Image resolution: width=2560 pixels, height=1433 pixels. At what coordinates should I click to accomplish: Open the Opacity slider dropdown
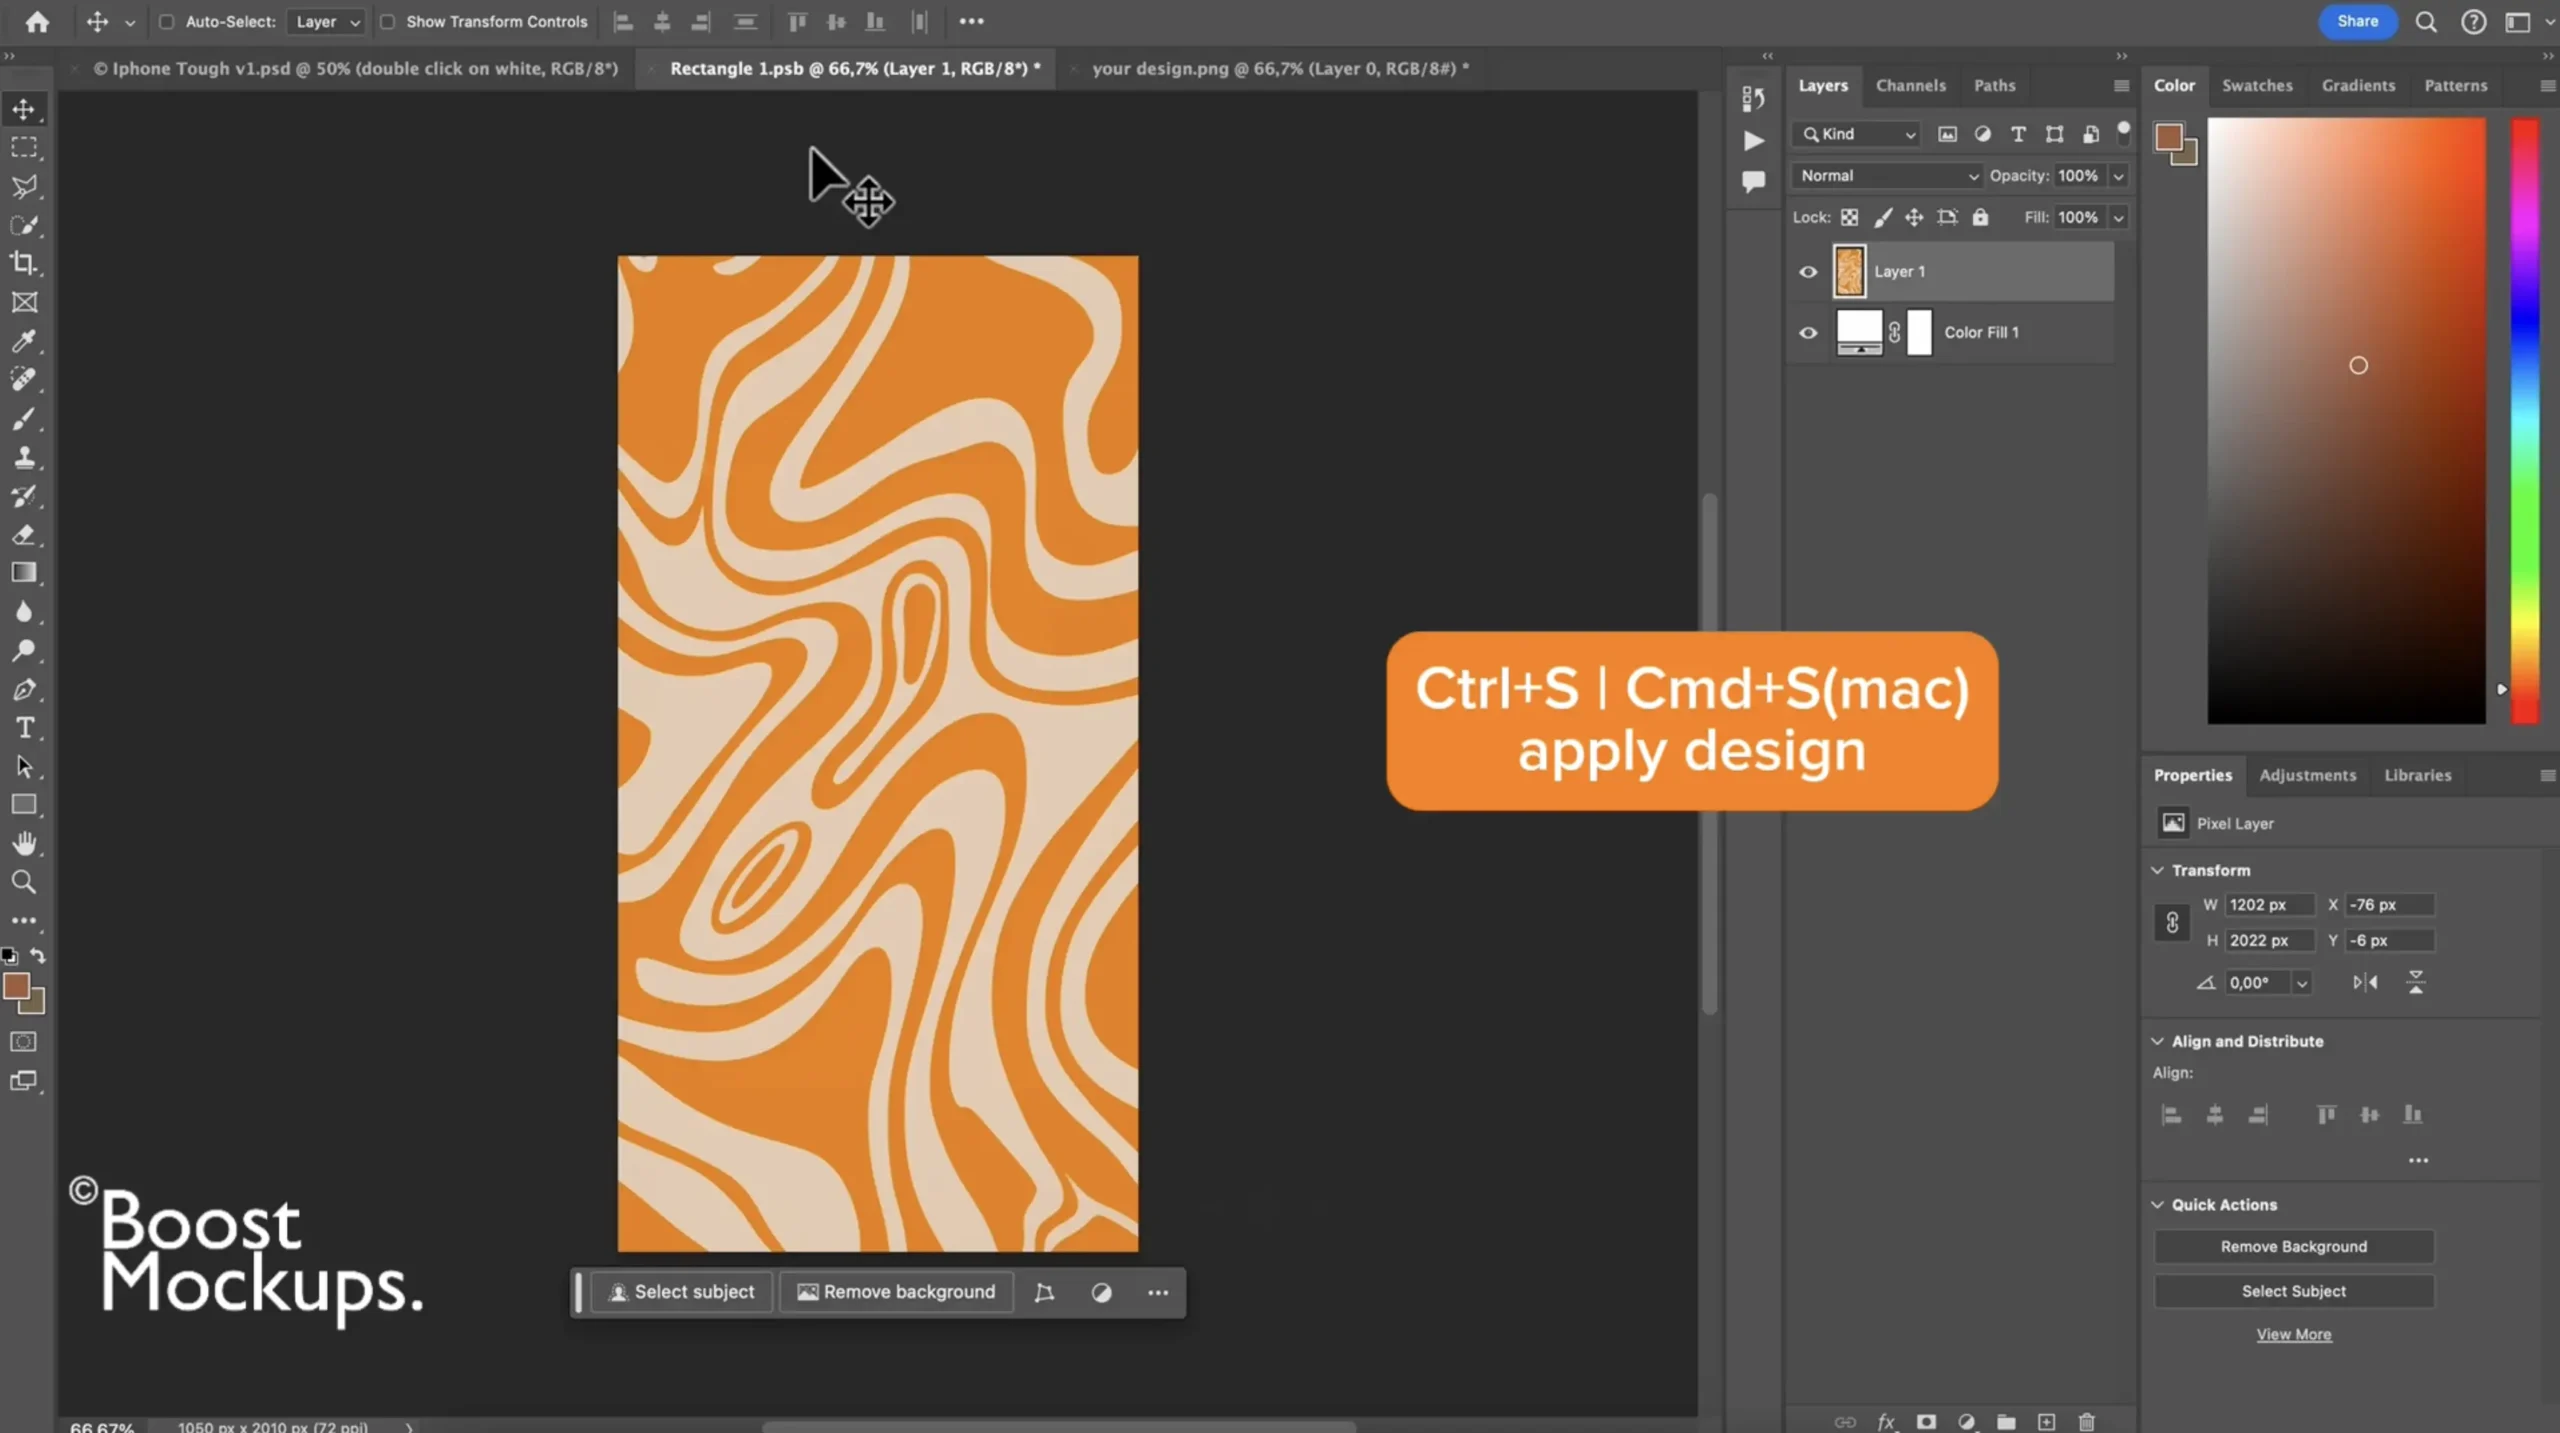pos(2118,176)
